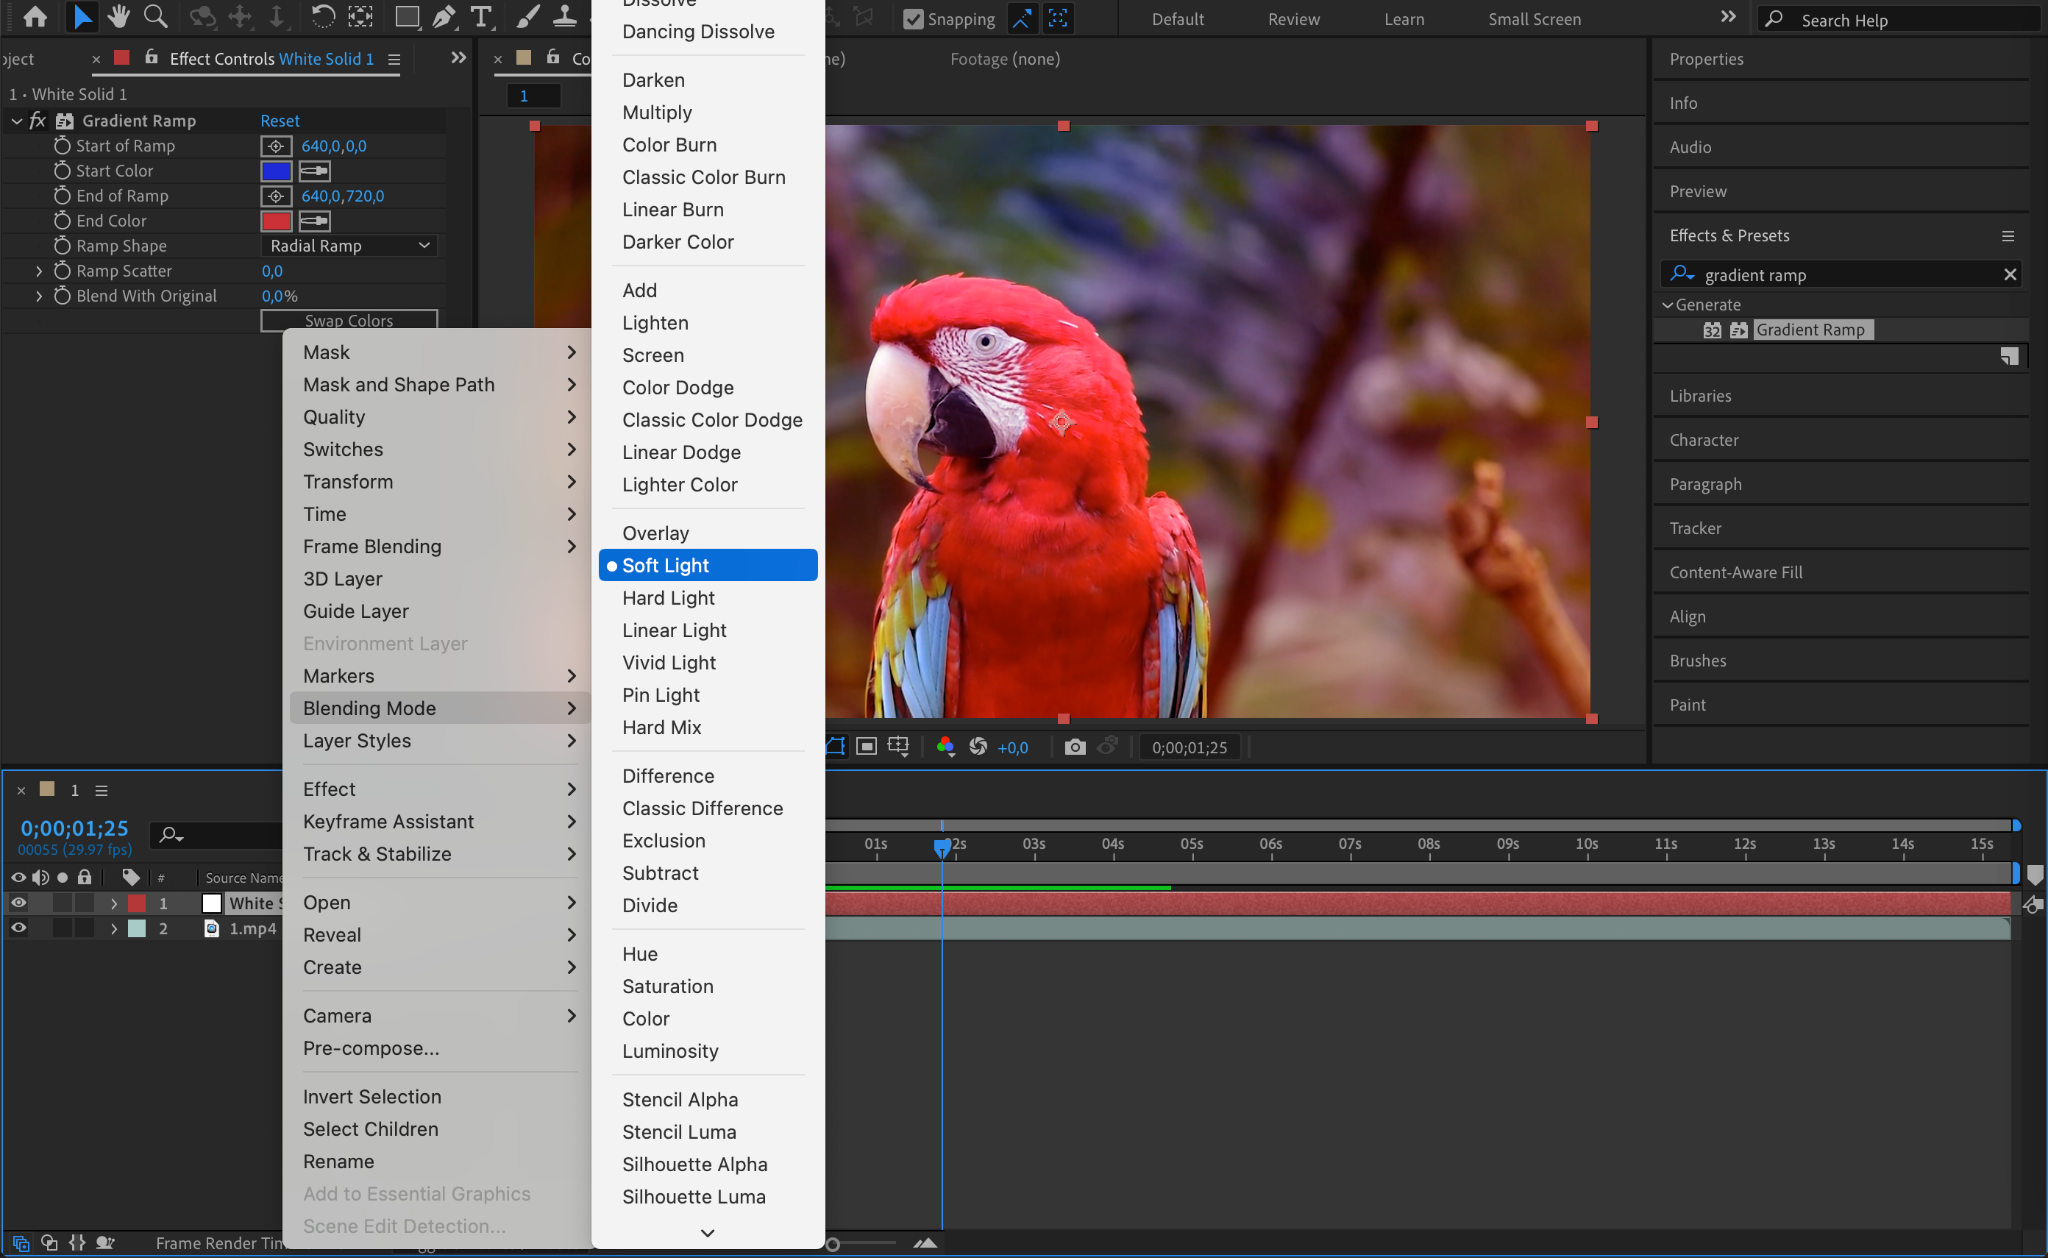
Task: Toggle the Snapping checkbox
Action: 913,19
